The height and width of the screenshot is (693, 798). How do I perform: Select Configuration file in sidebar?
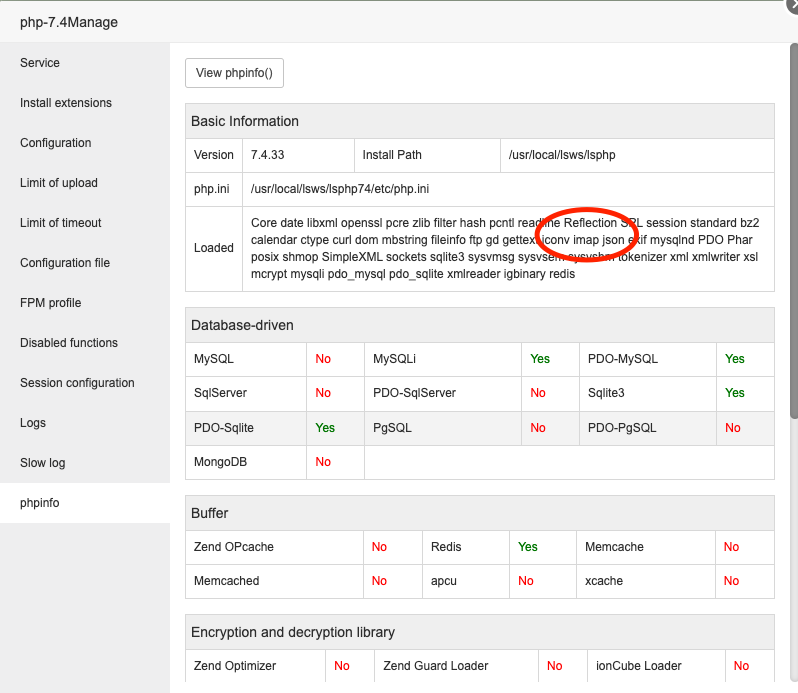point(65,263)
